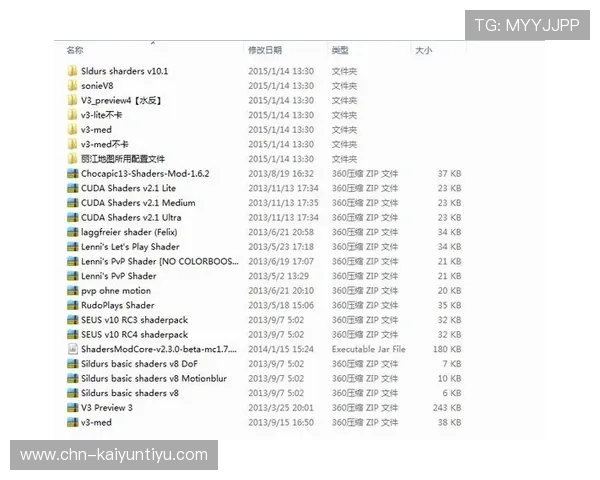Screen dimensions: 600x480
Task: Click ZIP icon of v3-med sized 38 KB
Action: click(73, 422)
